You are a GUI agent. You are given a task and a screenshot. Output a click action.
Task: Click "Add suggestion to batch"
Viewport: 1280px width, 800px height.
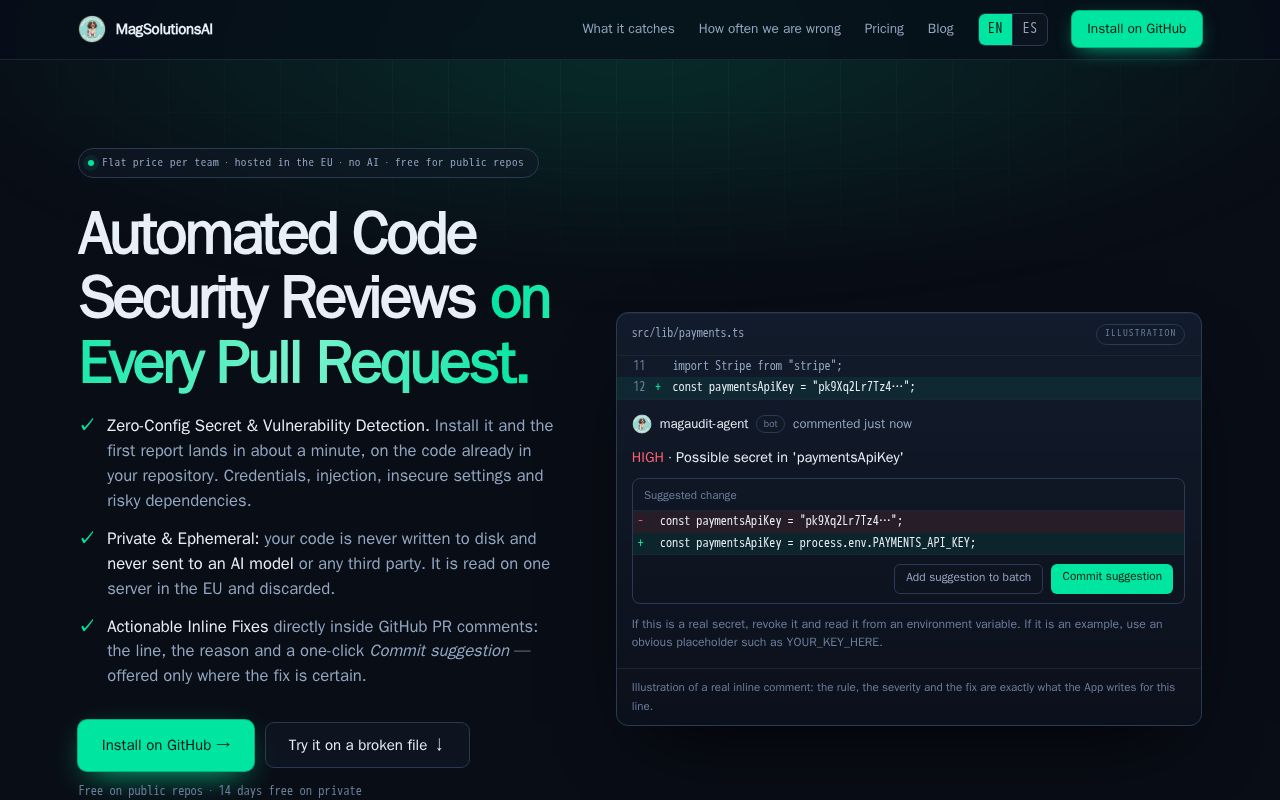pyautogui.click(x=968, y=578)
